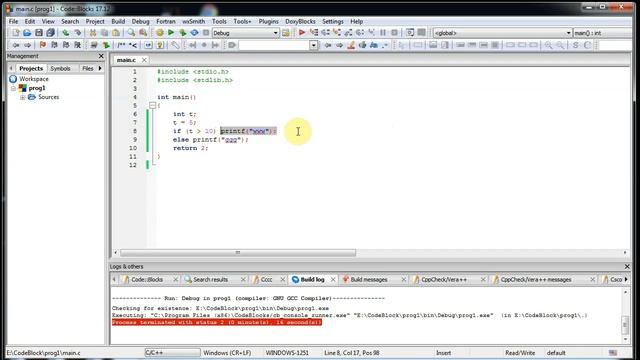640x360 pixels.
Task: Click the Debugging windows icon
Action: click(x=410, y=33)
